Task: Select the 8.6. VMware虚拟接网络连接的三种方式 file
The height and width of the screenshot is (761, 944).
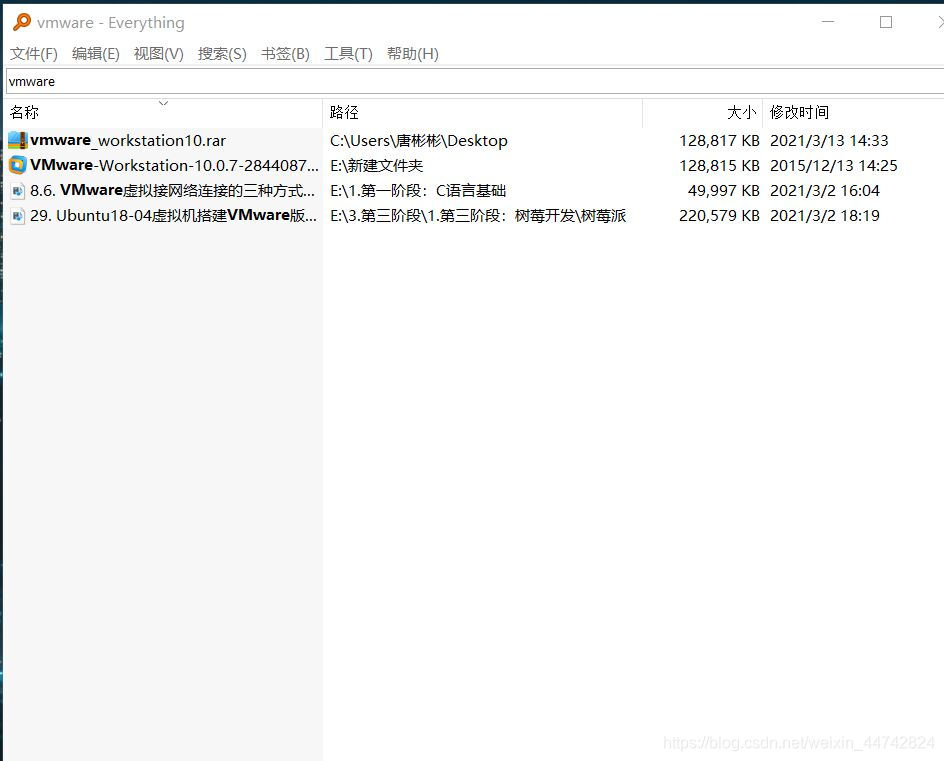Action: (x=173, y=191)
